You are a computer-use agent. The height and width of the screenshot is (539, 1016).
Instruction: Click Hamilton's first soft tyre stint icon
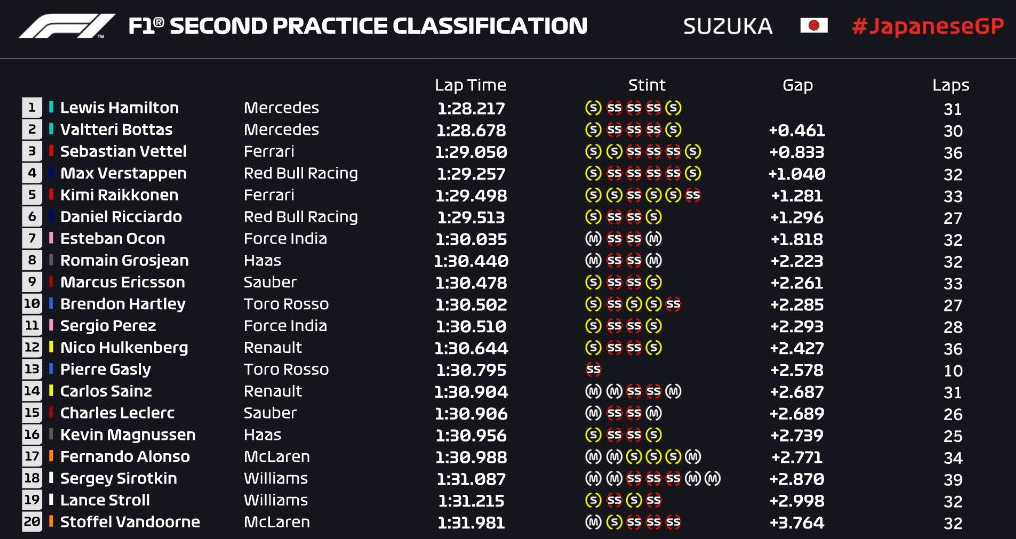click(x=593, y=108)
